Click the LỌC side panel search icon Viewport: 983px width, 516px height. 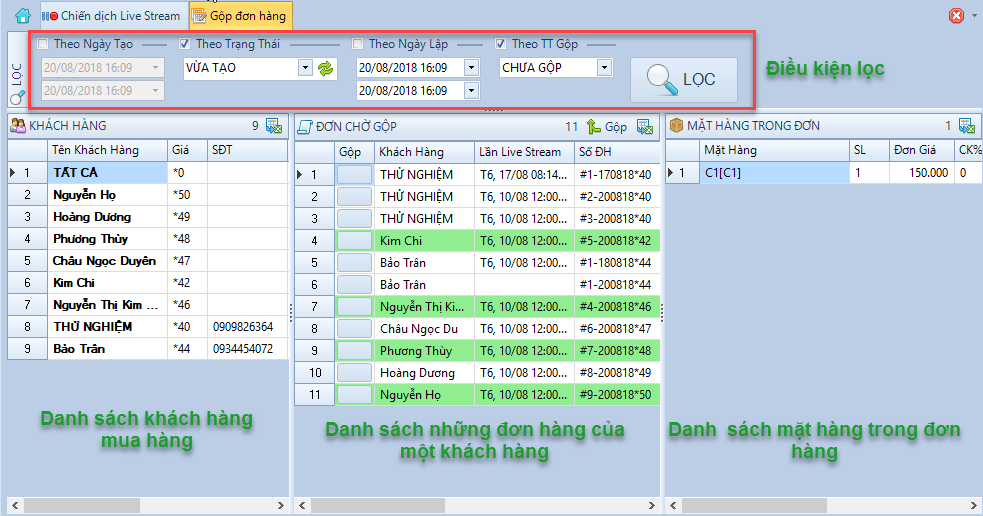tap(16, 97)
